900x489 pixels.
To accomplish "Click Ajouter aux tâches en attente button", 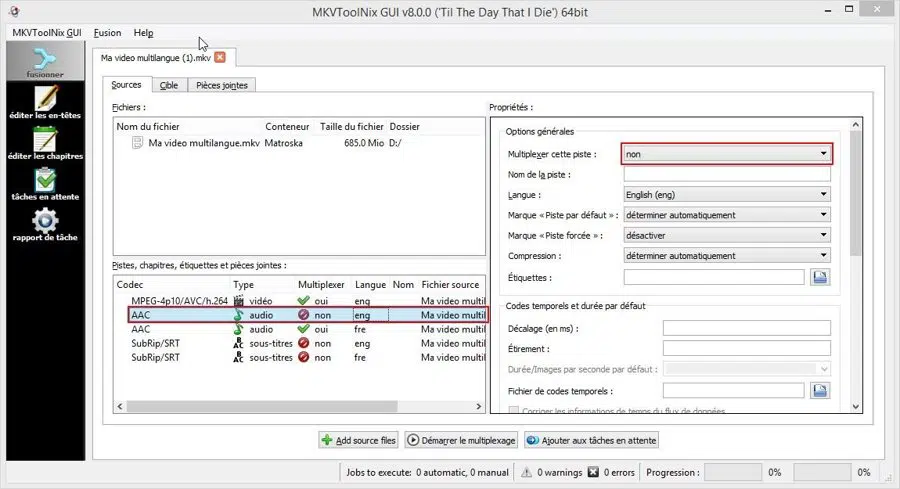I will point(591,440).
